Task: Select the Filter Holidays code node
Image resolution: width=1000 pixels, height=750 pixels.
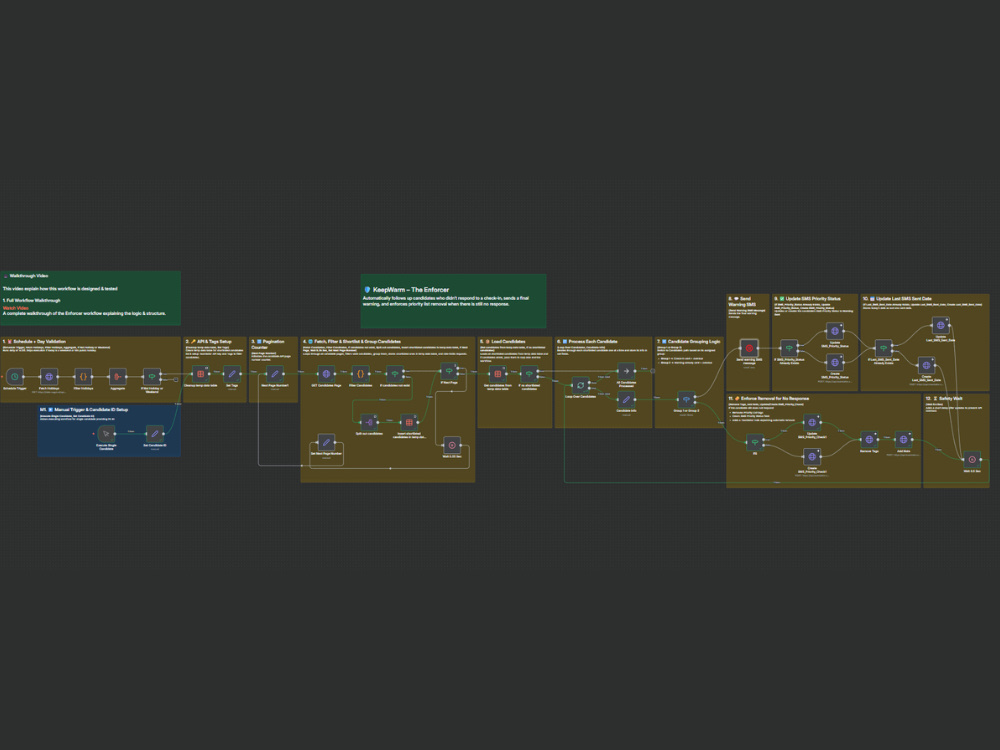Action: pyautogui.click(x=83, y=377)
